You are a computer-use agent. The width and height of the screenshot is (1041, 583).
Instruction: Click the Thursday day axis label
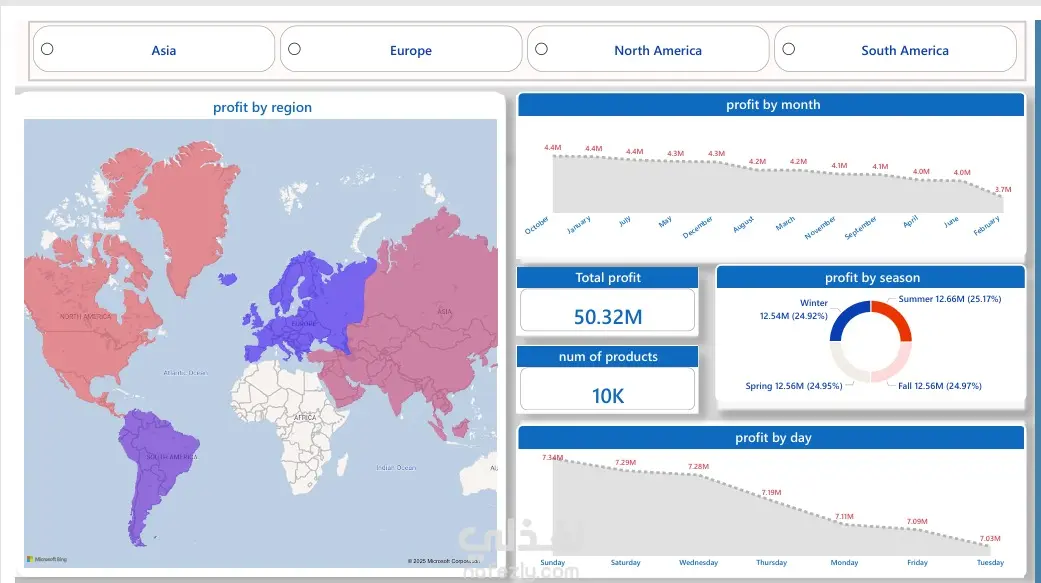click(771, 562)
